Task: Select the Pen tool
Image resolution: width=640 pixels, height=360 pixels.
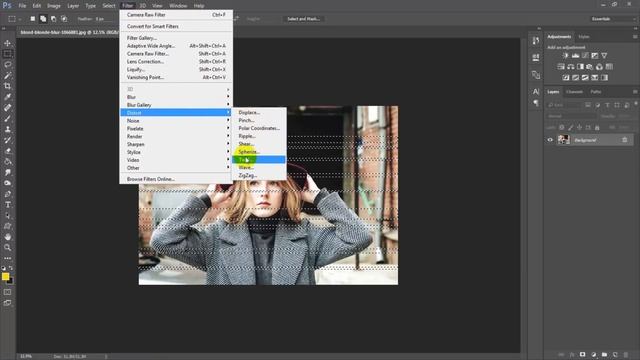Action: 7,194
